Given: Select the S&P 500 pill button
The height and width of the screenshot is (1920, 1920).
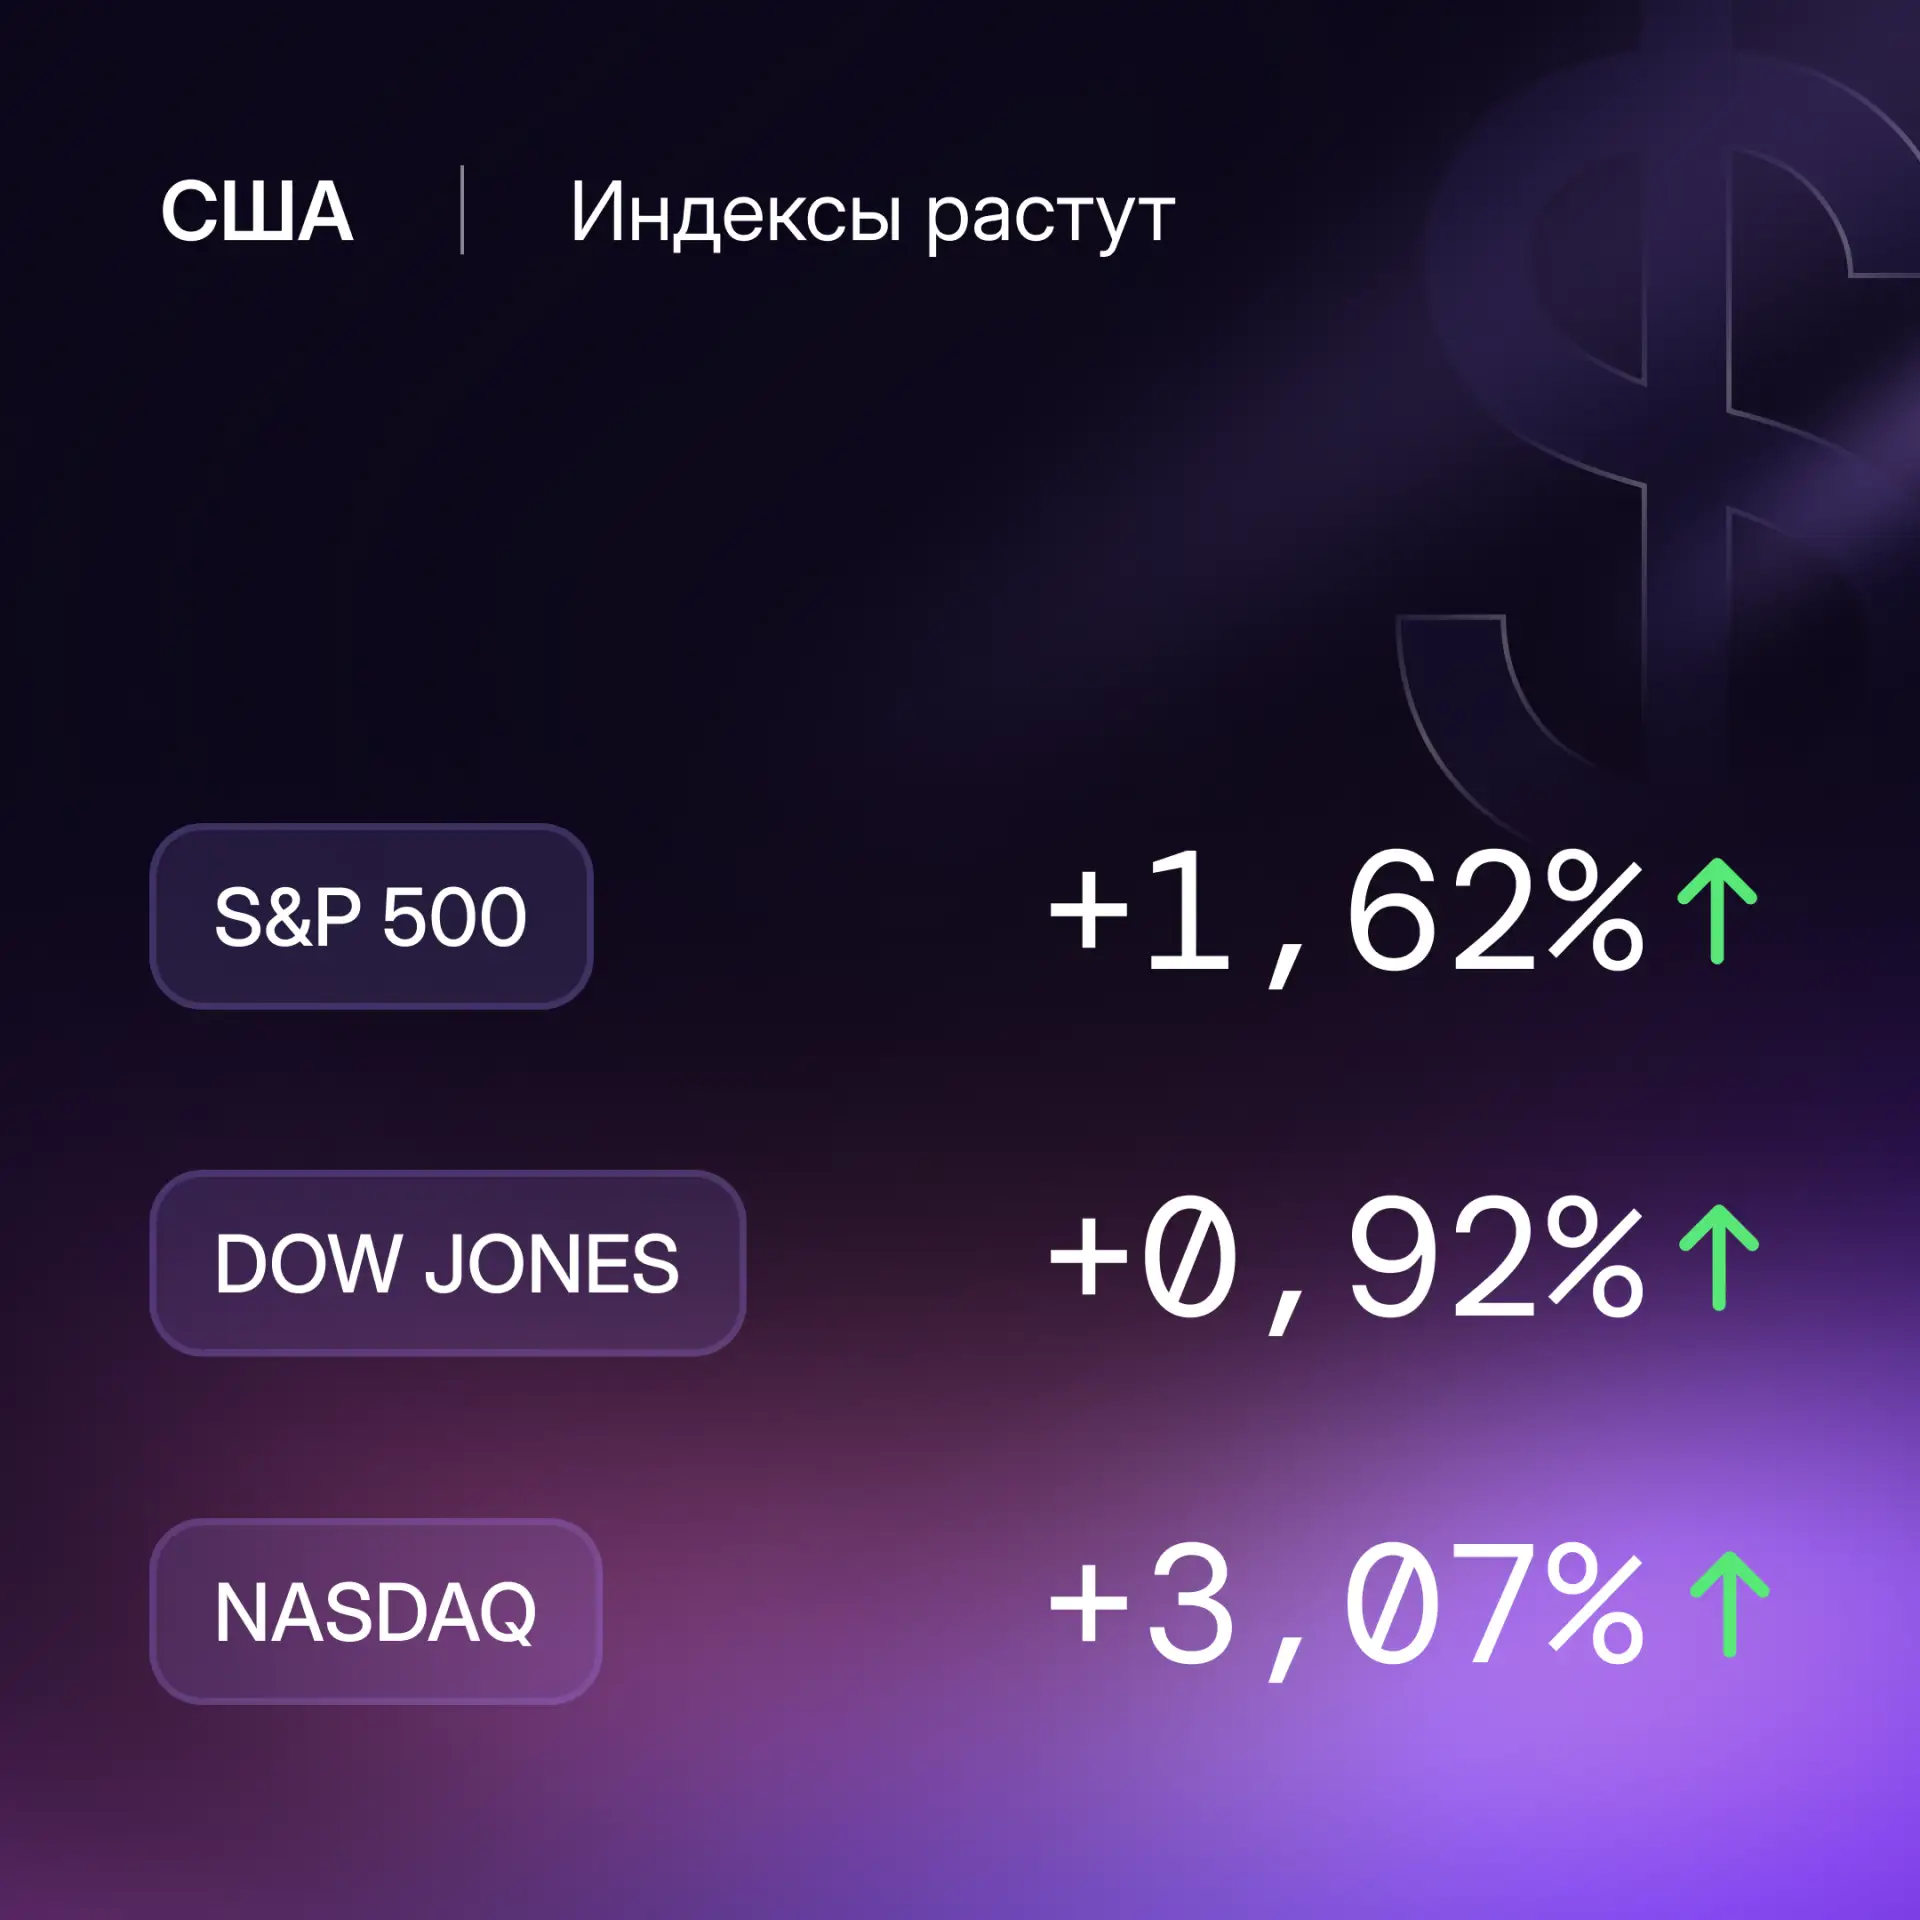Looking at the screenshot, I should pyautogui.click(x=371, y=916).
